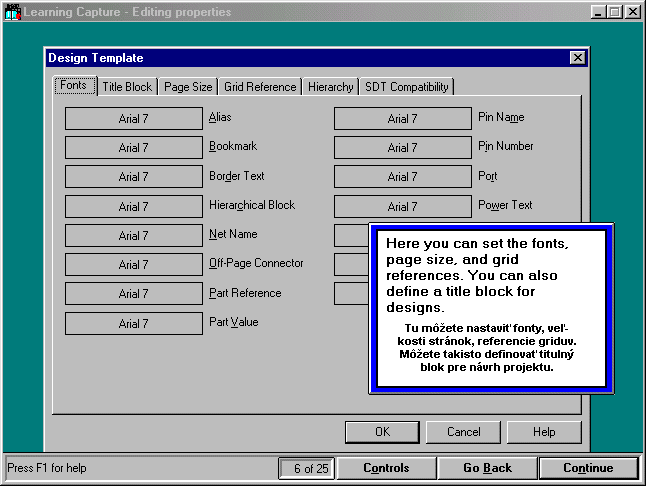Open the SDT Compatibility tab
Screen dimensions: 646x486
point(406,87)
